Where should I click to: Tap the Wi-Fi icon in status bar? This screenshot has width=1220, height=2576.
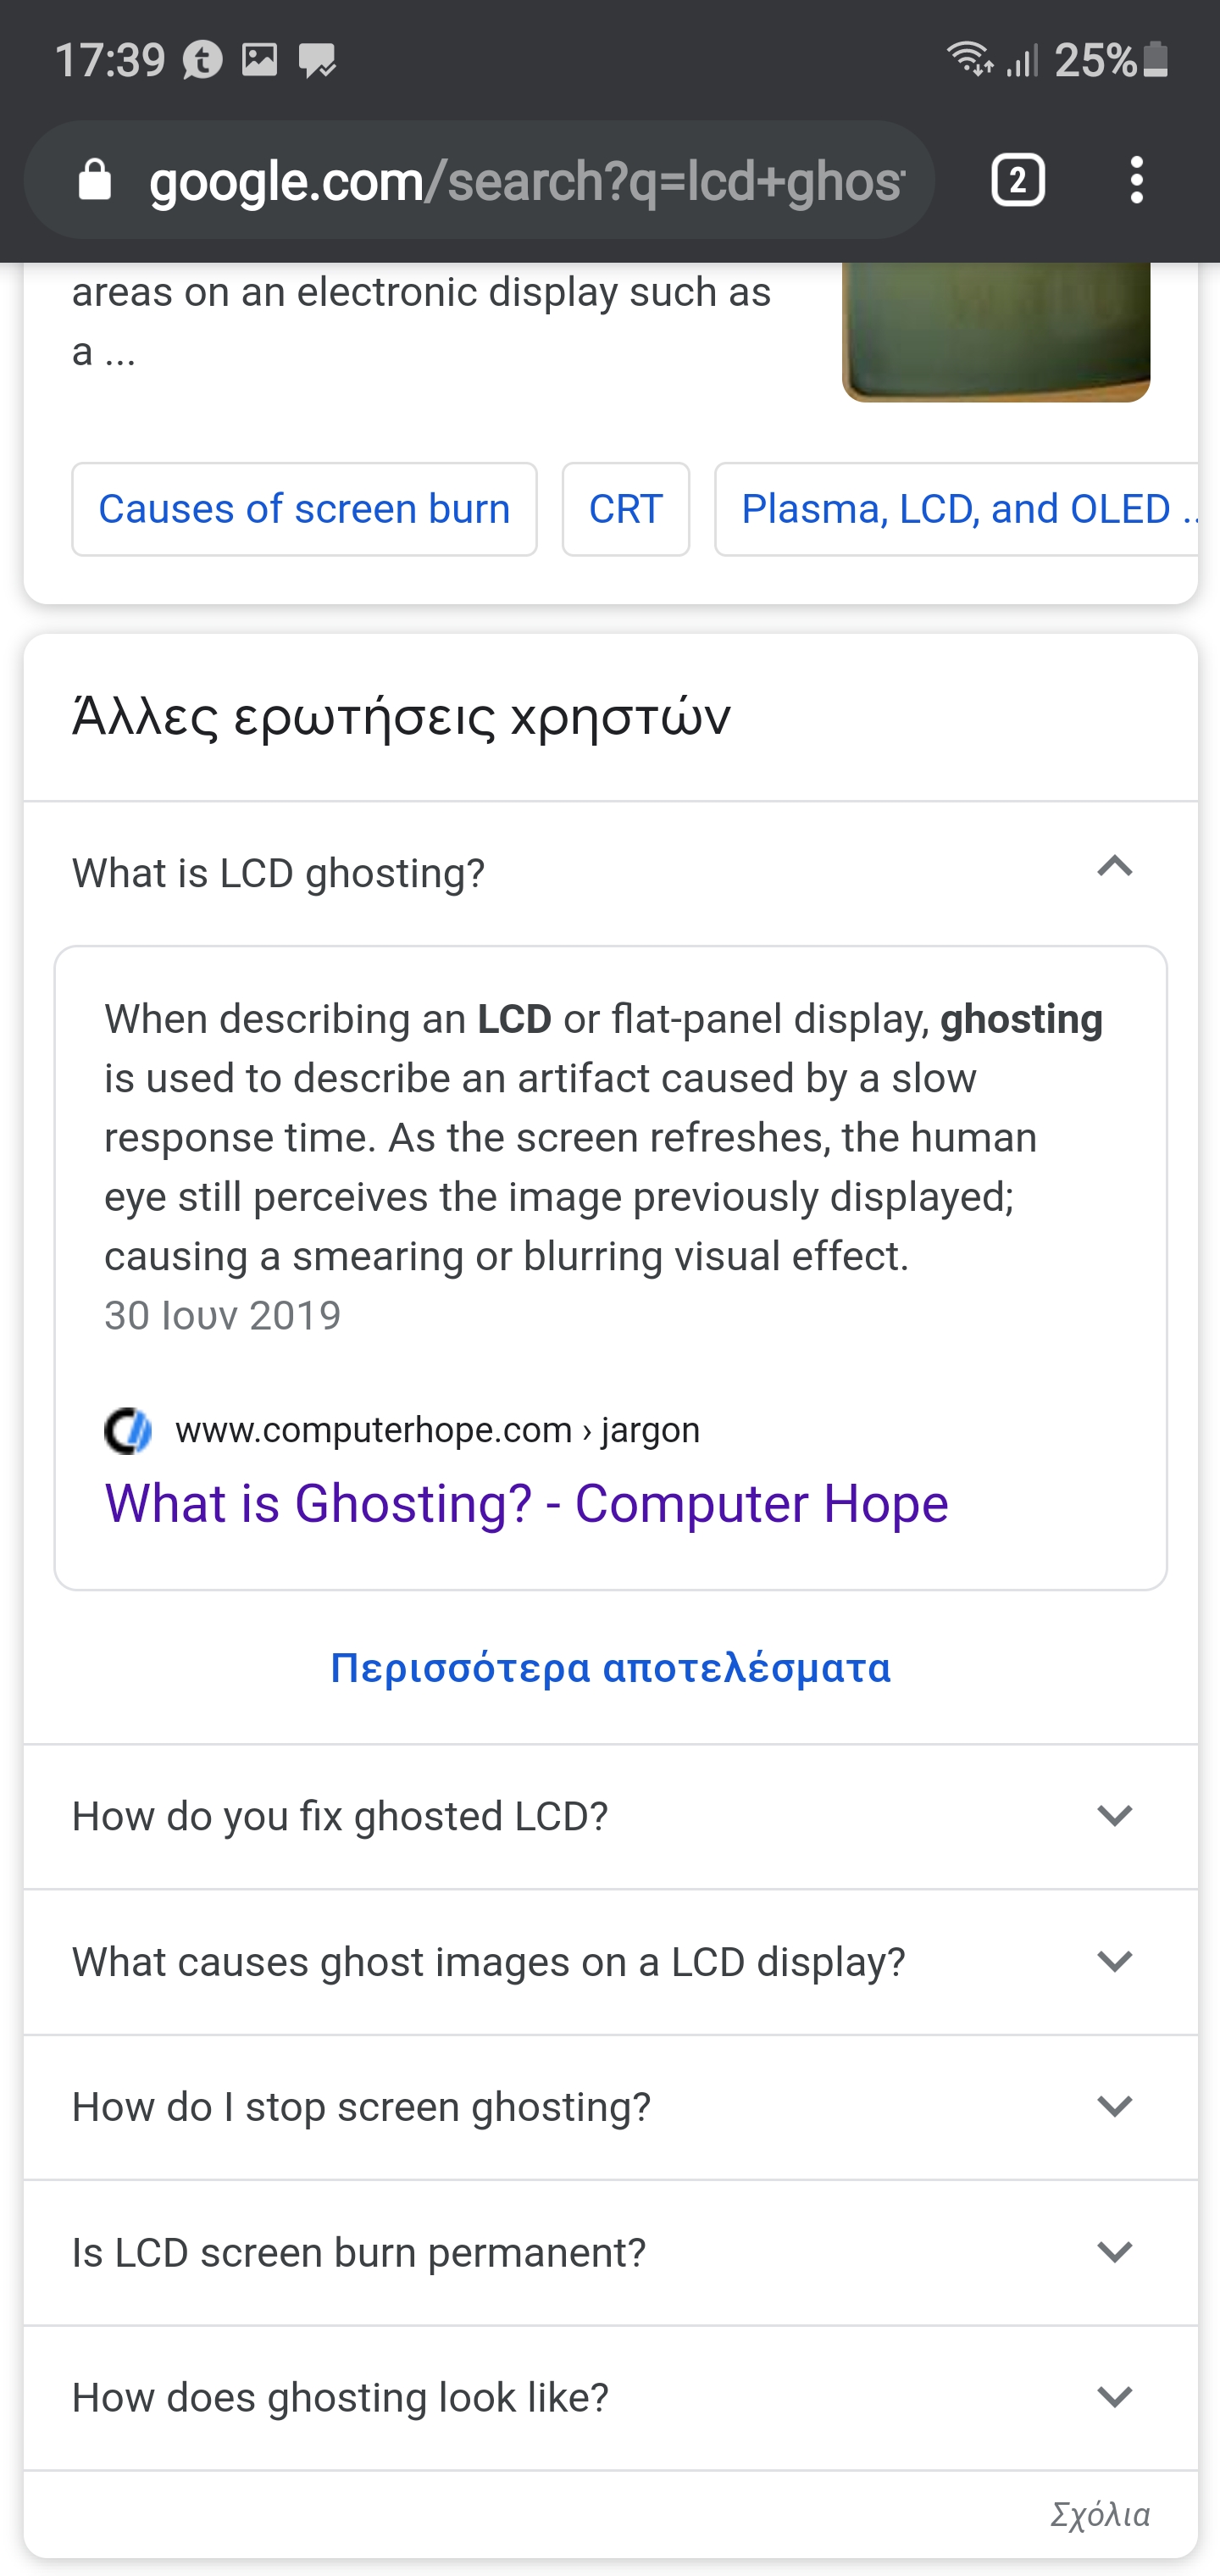pos(969,59)
